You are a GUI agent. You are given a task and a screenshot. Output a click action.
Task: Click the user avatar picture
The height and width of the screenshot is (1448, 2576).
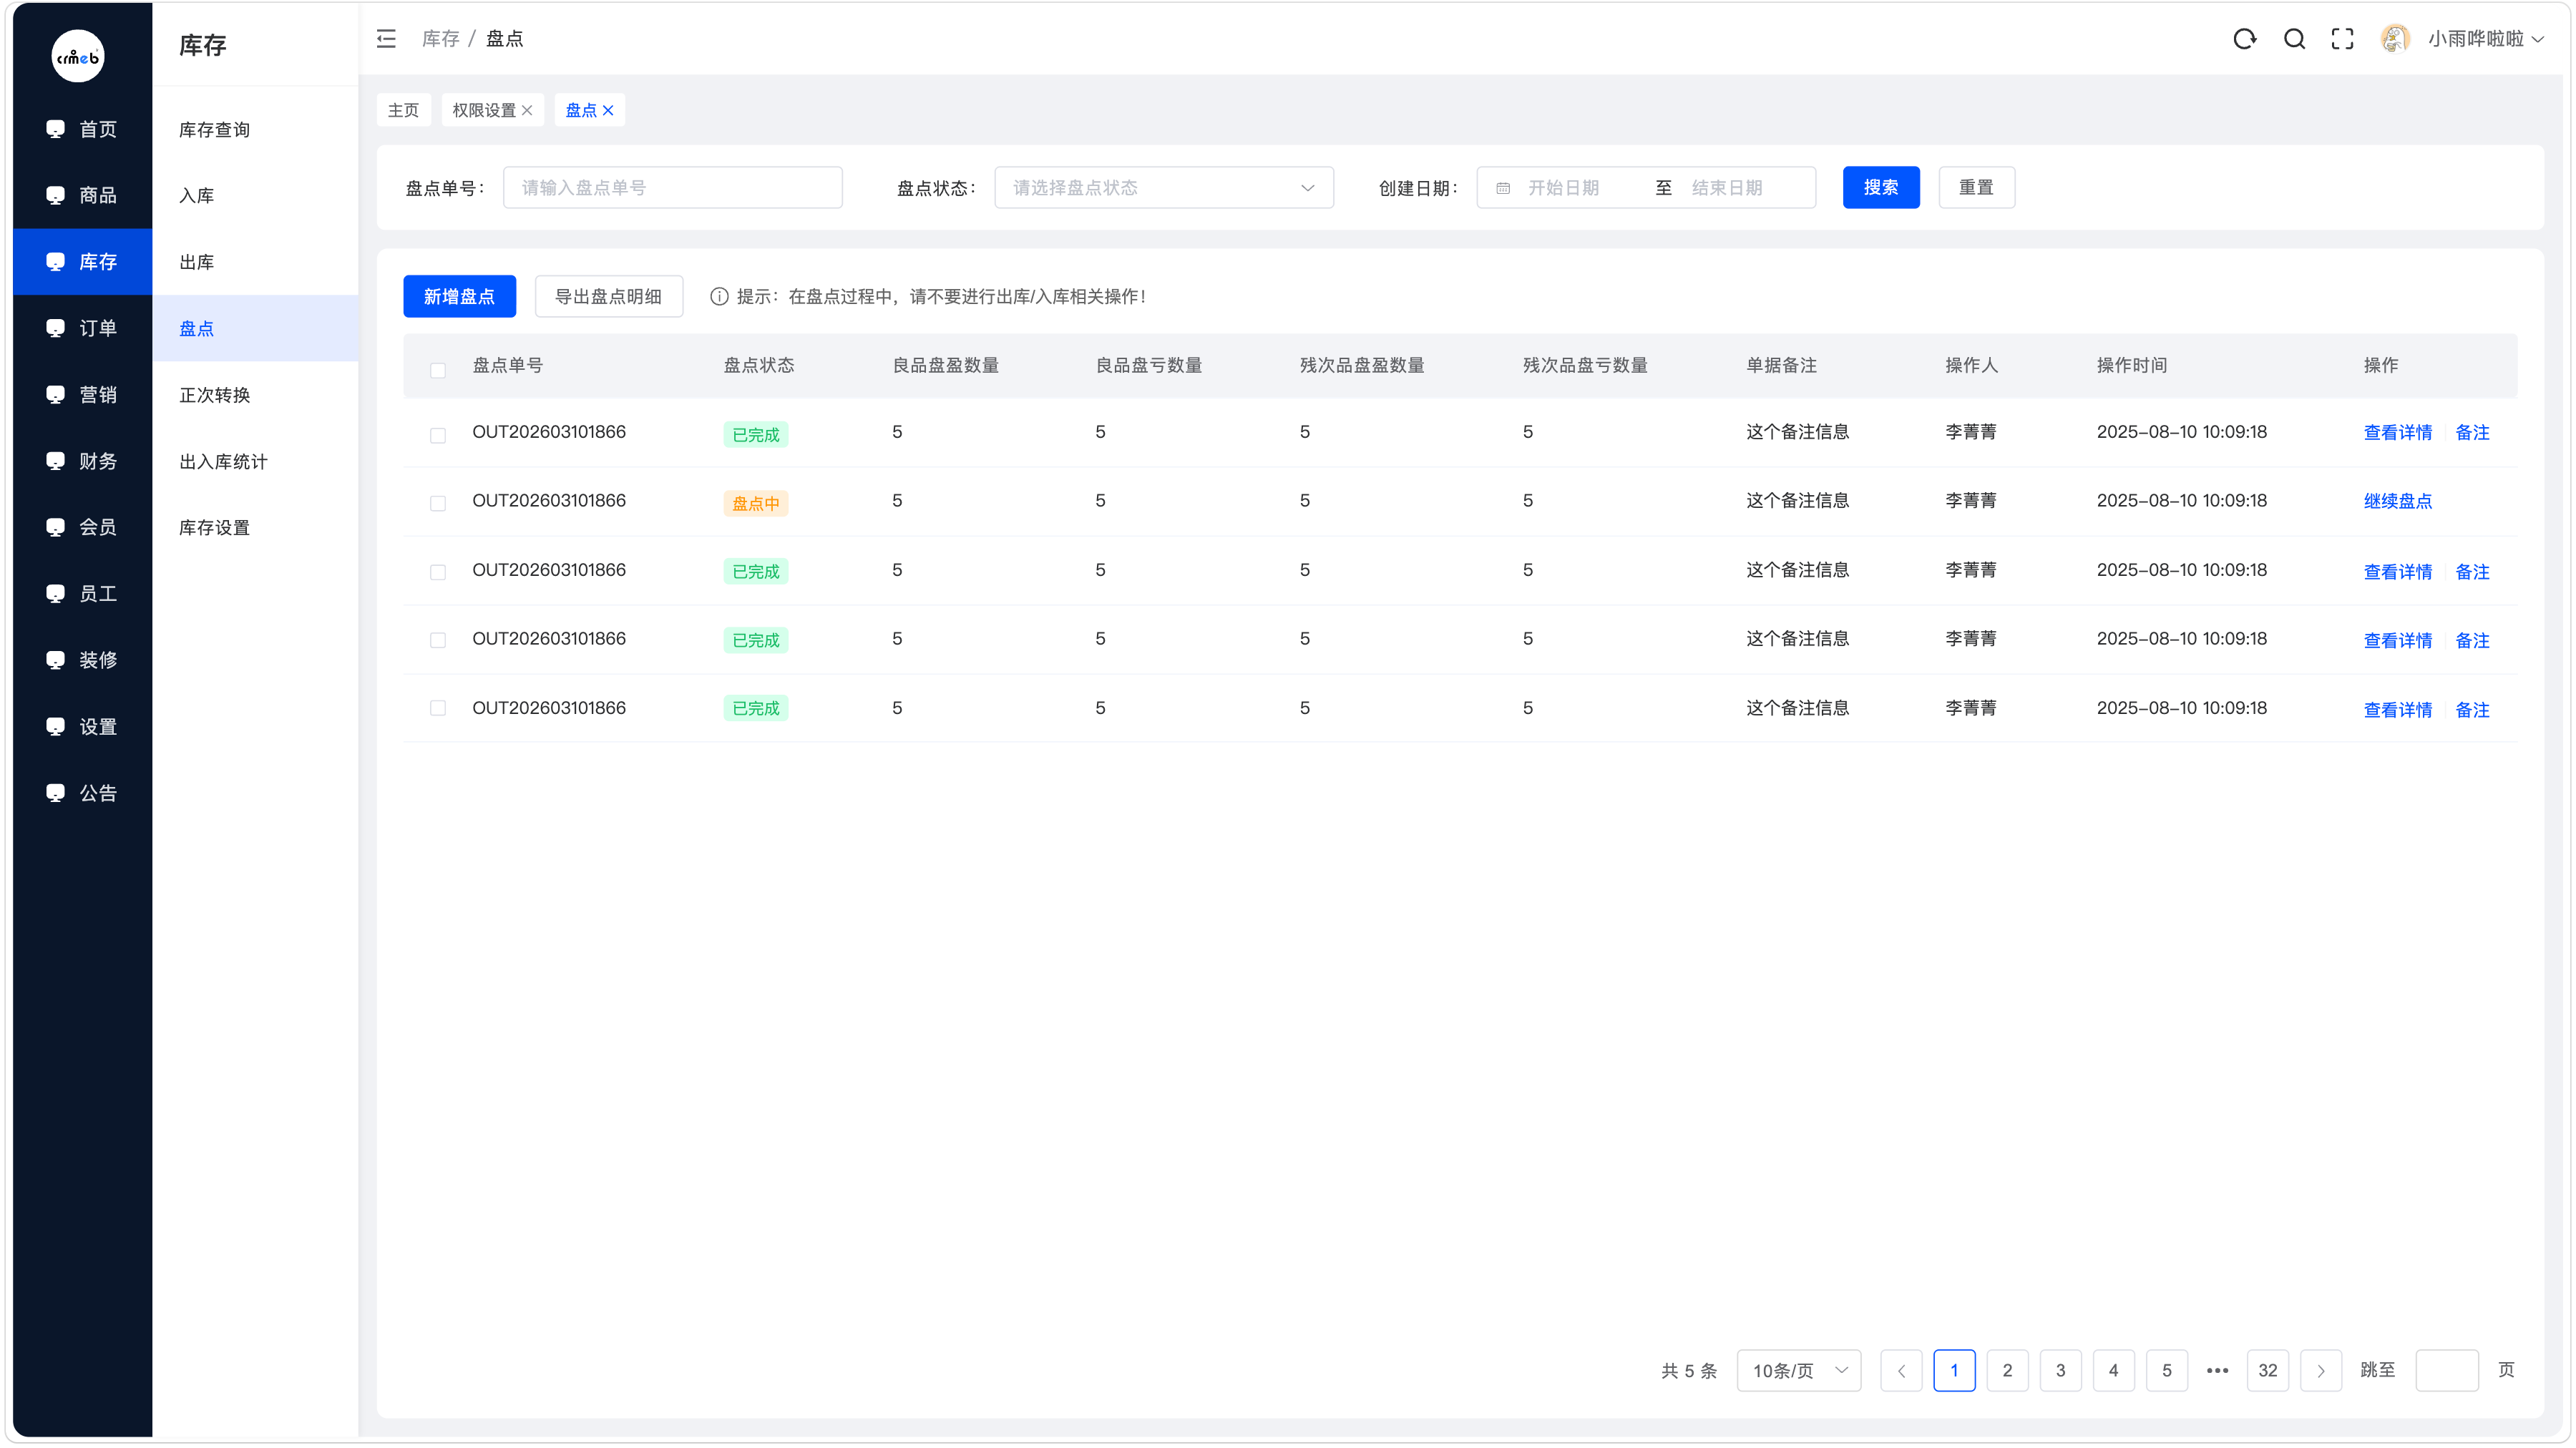click(x=2395, y=39)
